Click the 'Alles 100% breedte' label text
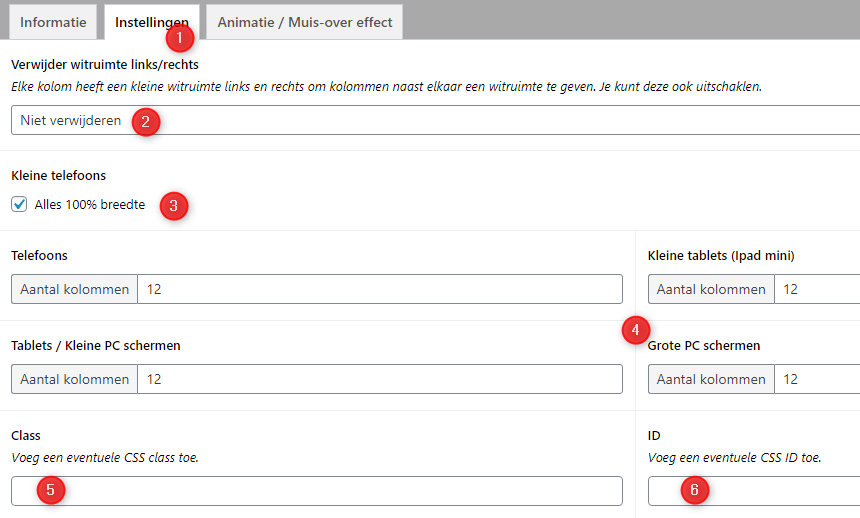The width and height of the screenshot is (860, 518). coord(90,205)
